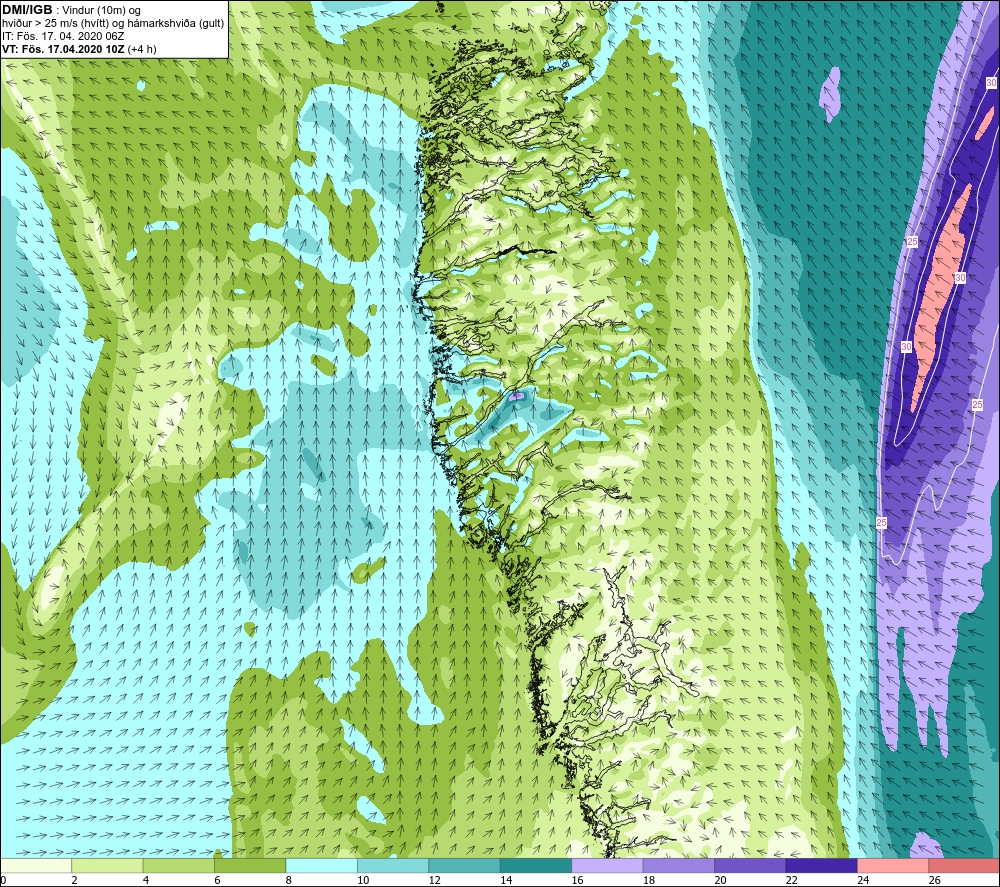Viewport: 1000px width, 887px height.
Task: Click the 2–4 m/s light green legend swatch
Action: coord(107,866)
